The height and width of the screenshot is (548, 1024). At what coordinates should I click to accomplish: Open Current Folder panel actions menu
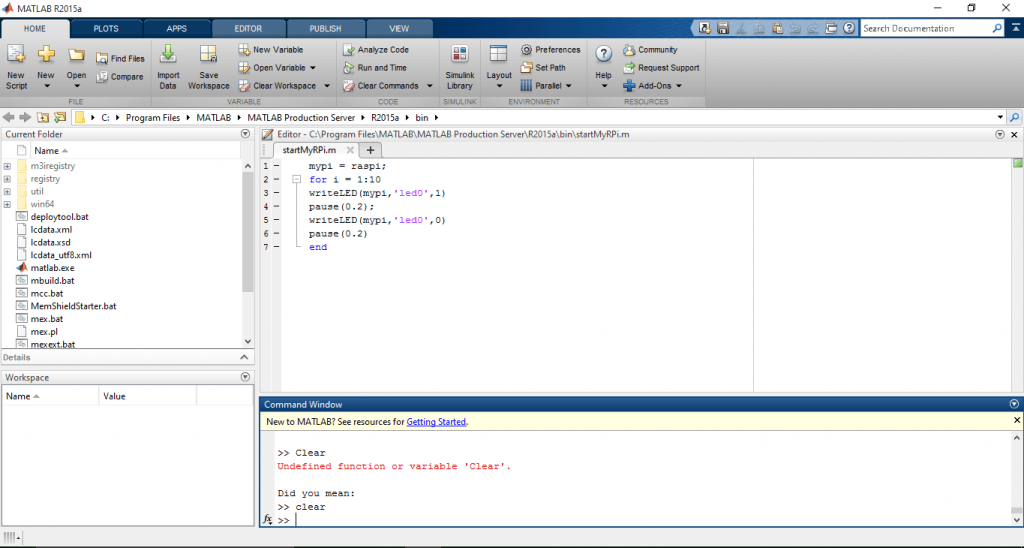(246, 134)
